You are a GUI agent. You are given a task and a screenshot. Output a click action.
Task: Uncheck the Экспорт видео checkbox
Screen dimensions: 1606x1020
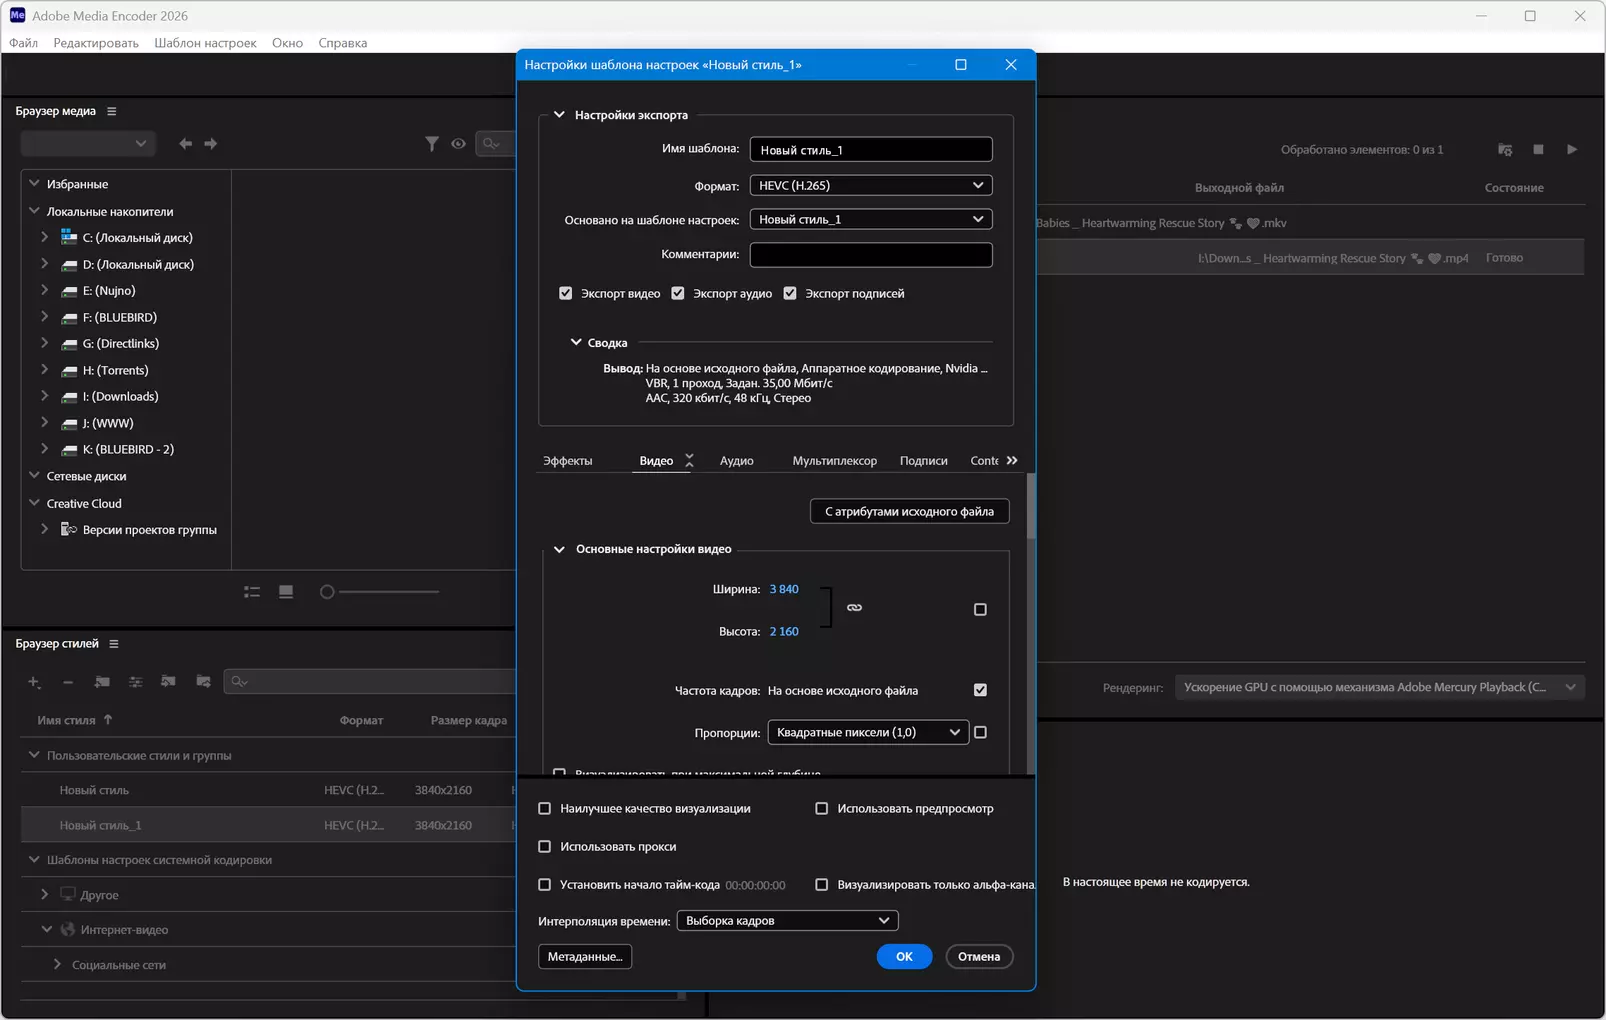tap(566, 293)
